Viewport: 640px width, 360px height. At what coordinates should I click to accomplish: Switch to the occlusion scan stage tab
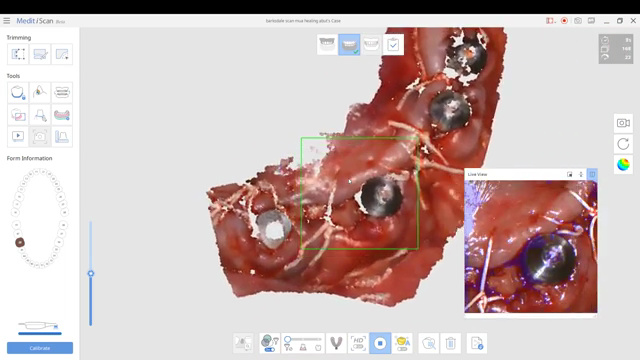[x=371, y=44]
